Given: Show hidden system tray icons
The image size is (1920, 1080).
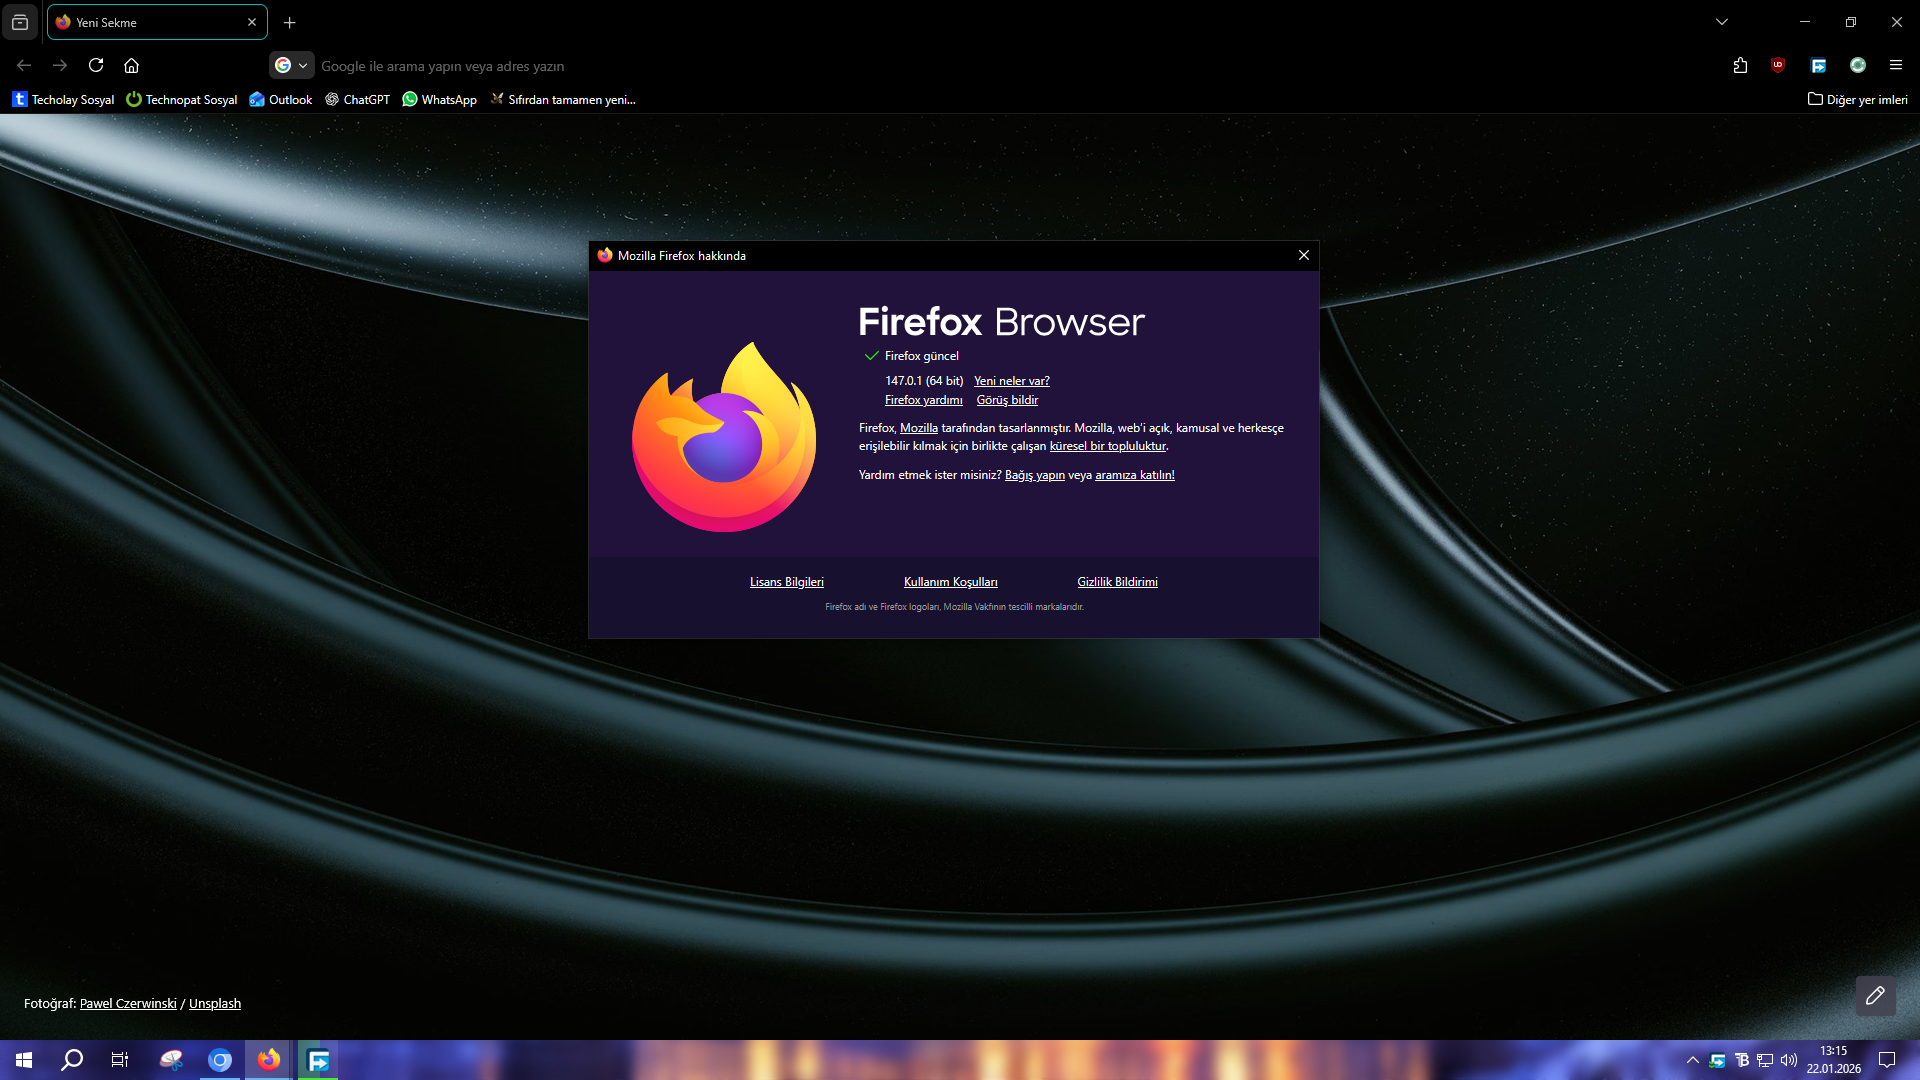Looking at the screenshot, I should [1693, 1060].
